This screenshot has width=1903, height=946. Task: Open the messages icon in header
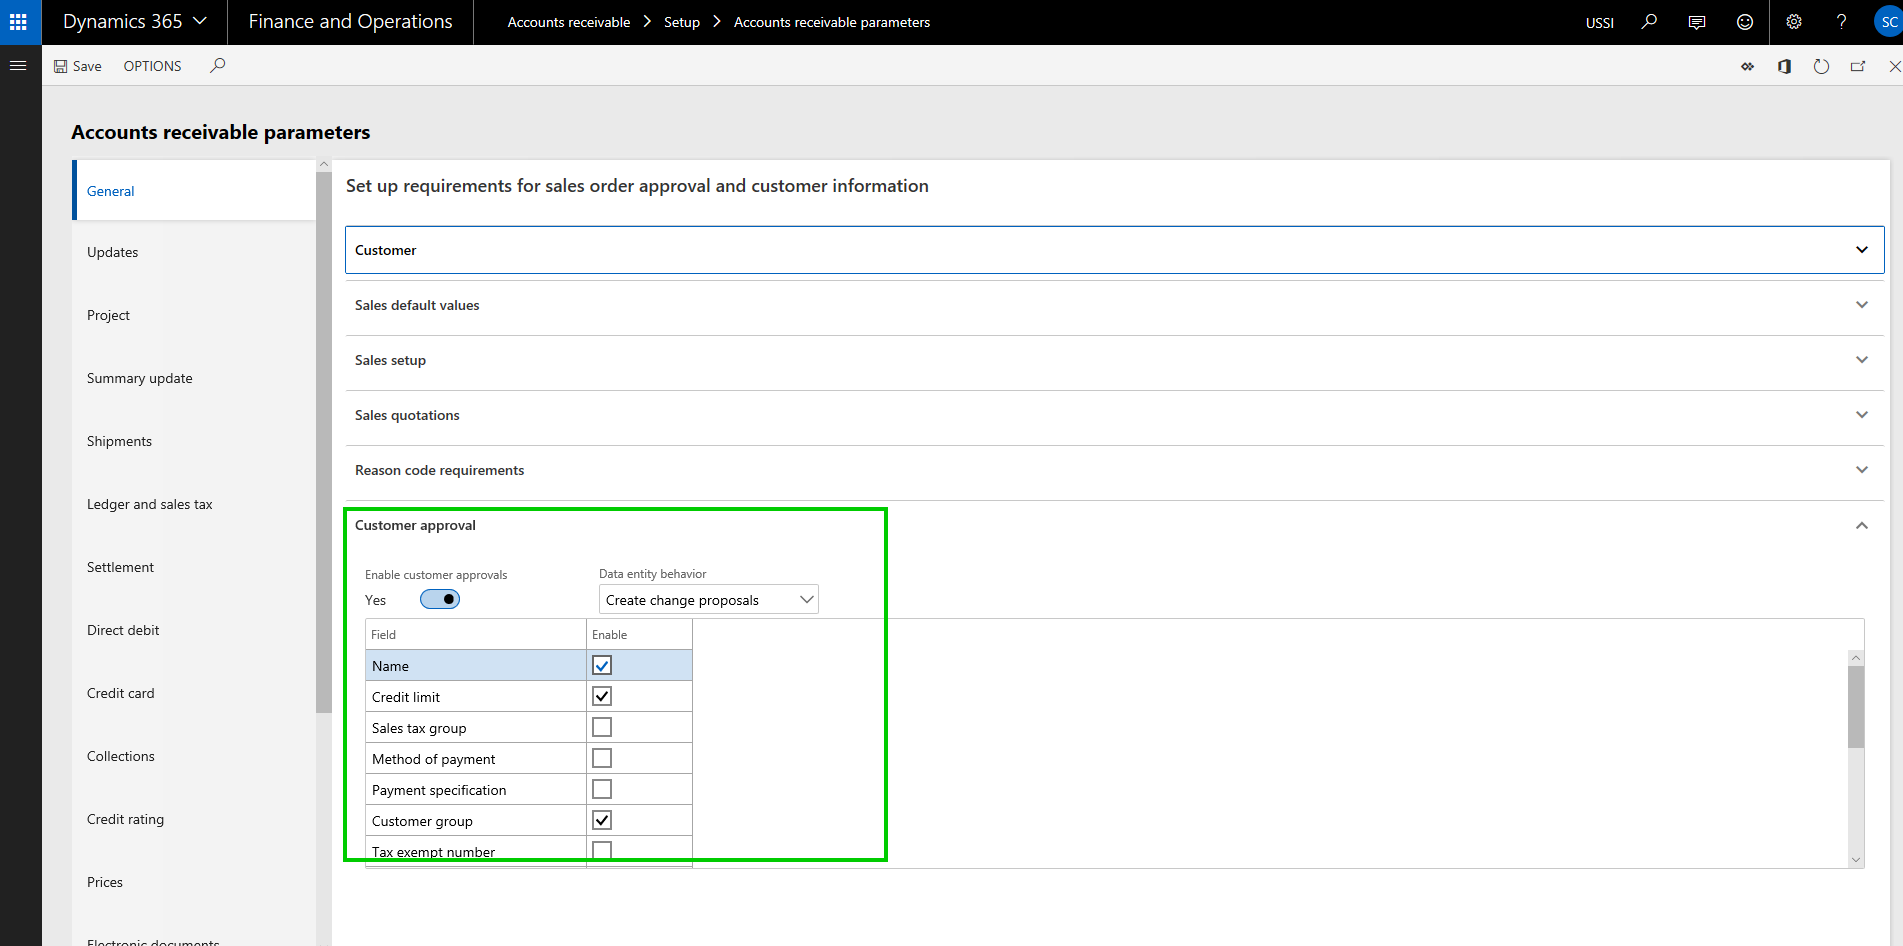(1697, 22)
